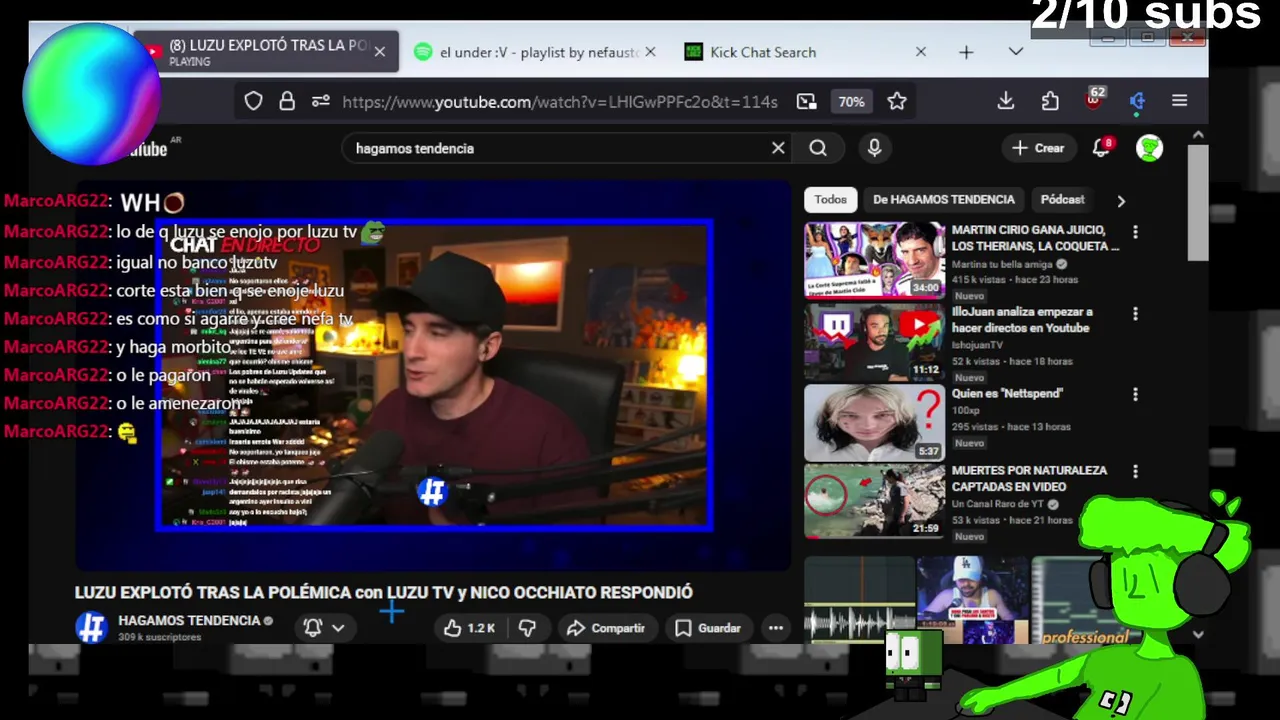Click the IlloJuan analiza empezar title
The width and height of the screenshot is (1280, 720).
click(1022, 320)
